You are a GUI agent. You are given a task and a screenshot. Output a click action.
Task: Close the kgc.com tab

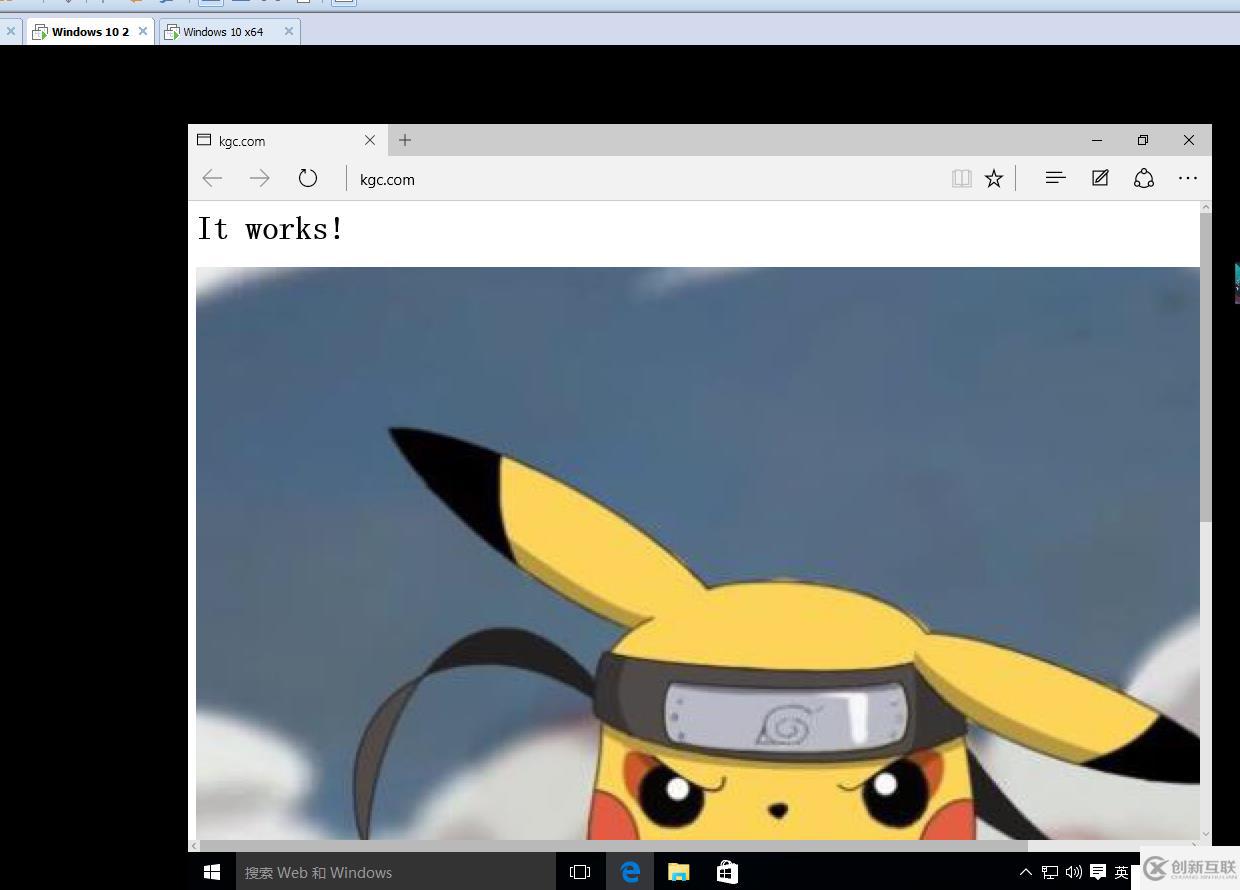(370, 140)
